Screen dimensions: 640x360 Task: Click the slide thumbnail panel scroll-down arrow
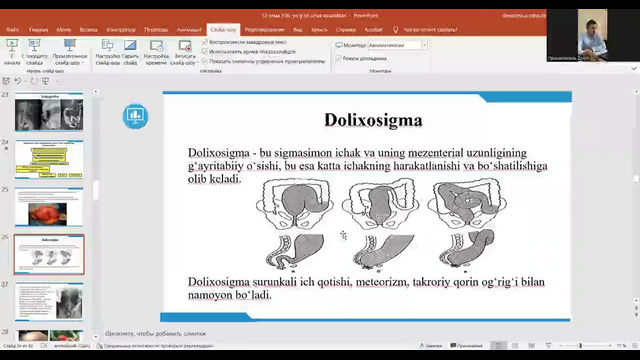point(96,337)
